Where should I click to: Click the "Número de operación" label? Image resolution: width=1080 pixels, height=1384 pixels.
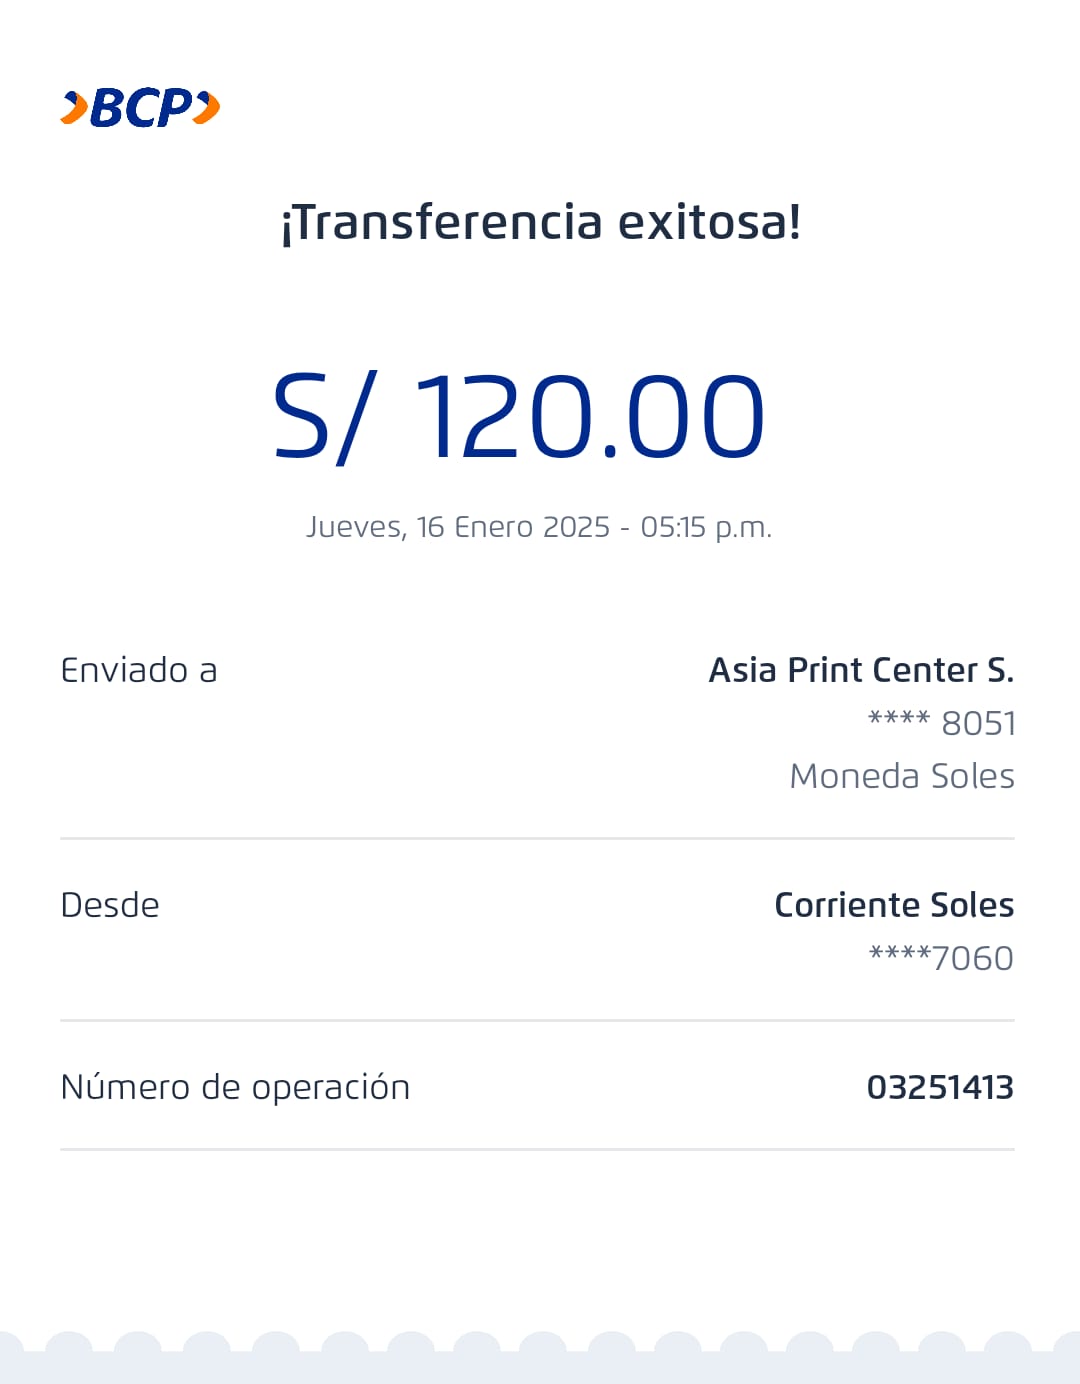click(x=235, y=1087)
